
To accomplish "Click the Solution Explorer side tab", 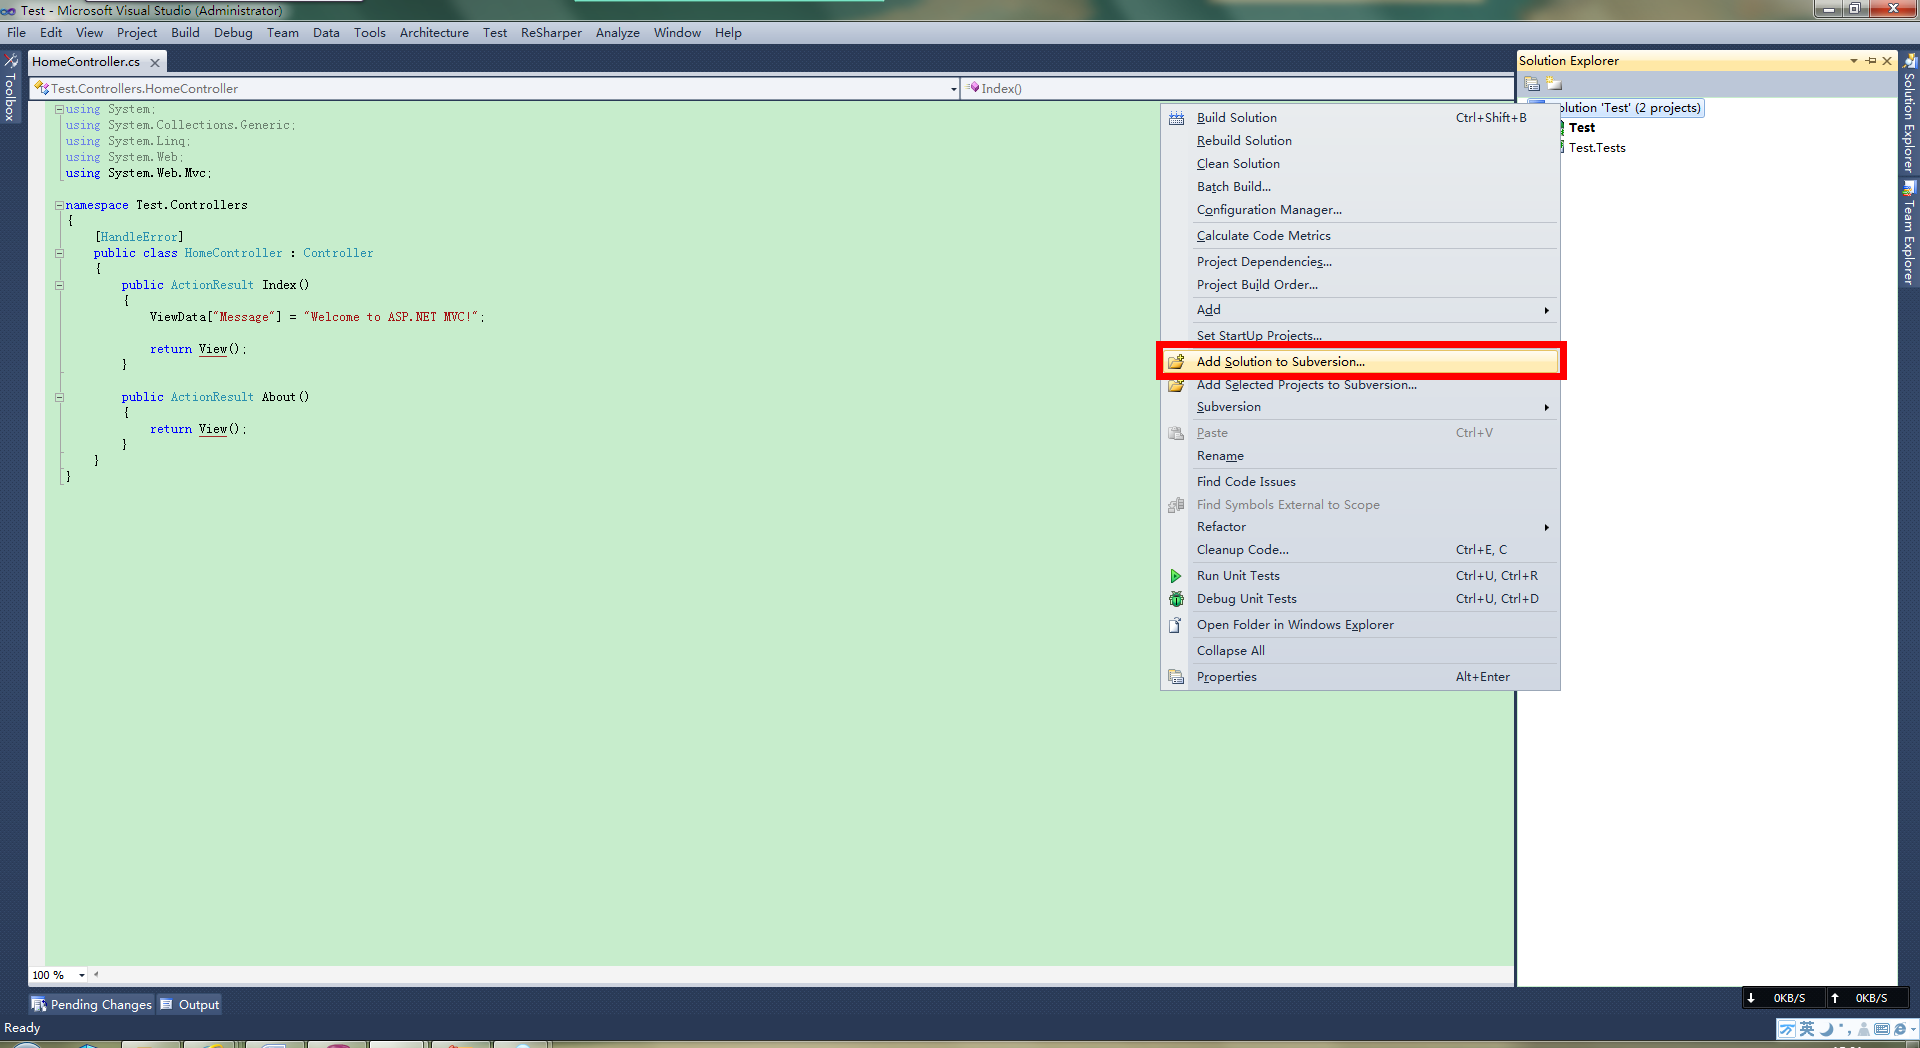I will 1909,112.
